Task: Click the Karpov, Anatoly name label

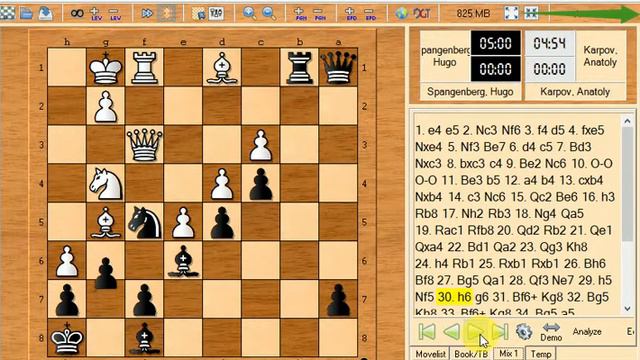Action: [575, 92]
